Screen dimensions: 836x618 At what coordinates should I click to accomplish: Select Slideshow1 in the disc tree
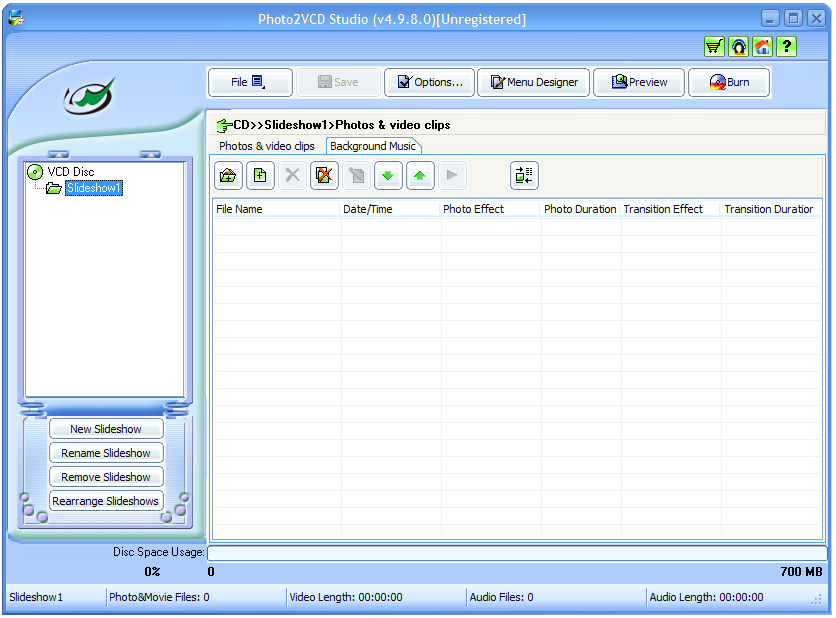(x=94, y=188)
